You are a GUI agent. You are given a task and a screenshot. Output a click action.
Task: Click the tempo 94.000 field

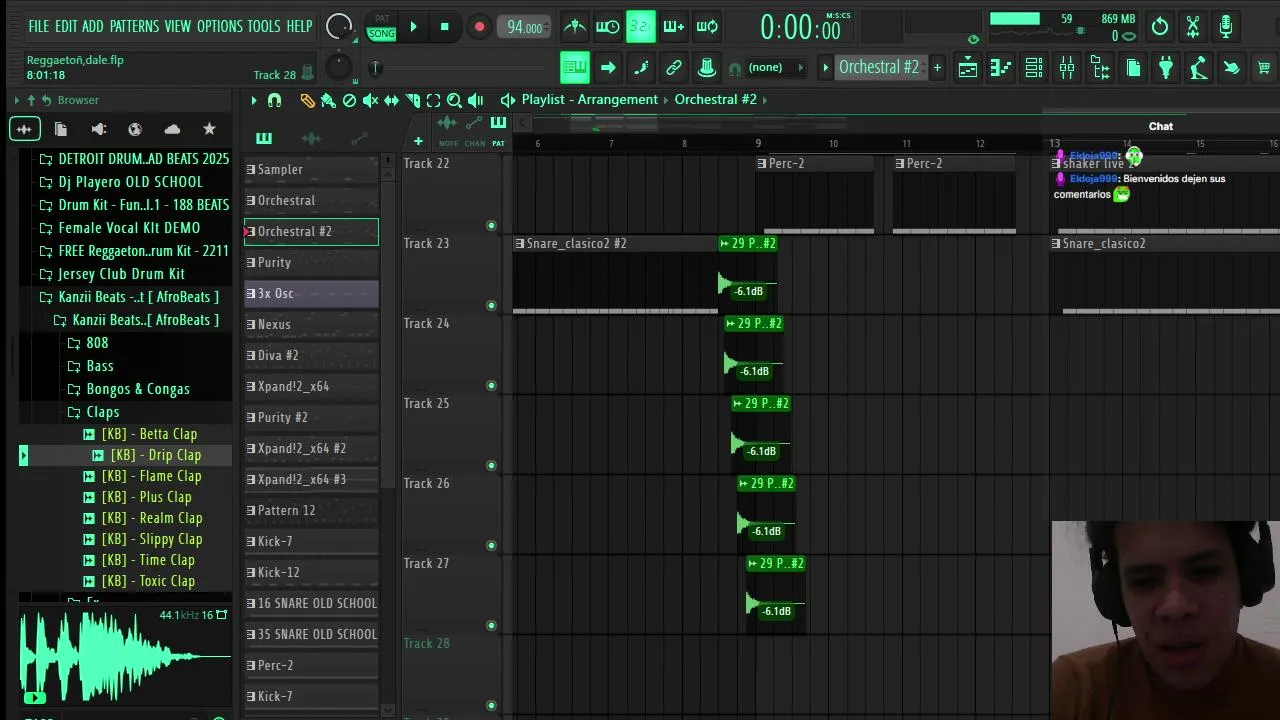524,28
